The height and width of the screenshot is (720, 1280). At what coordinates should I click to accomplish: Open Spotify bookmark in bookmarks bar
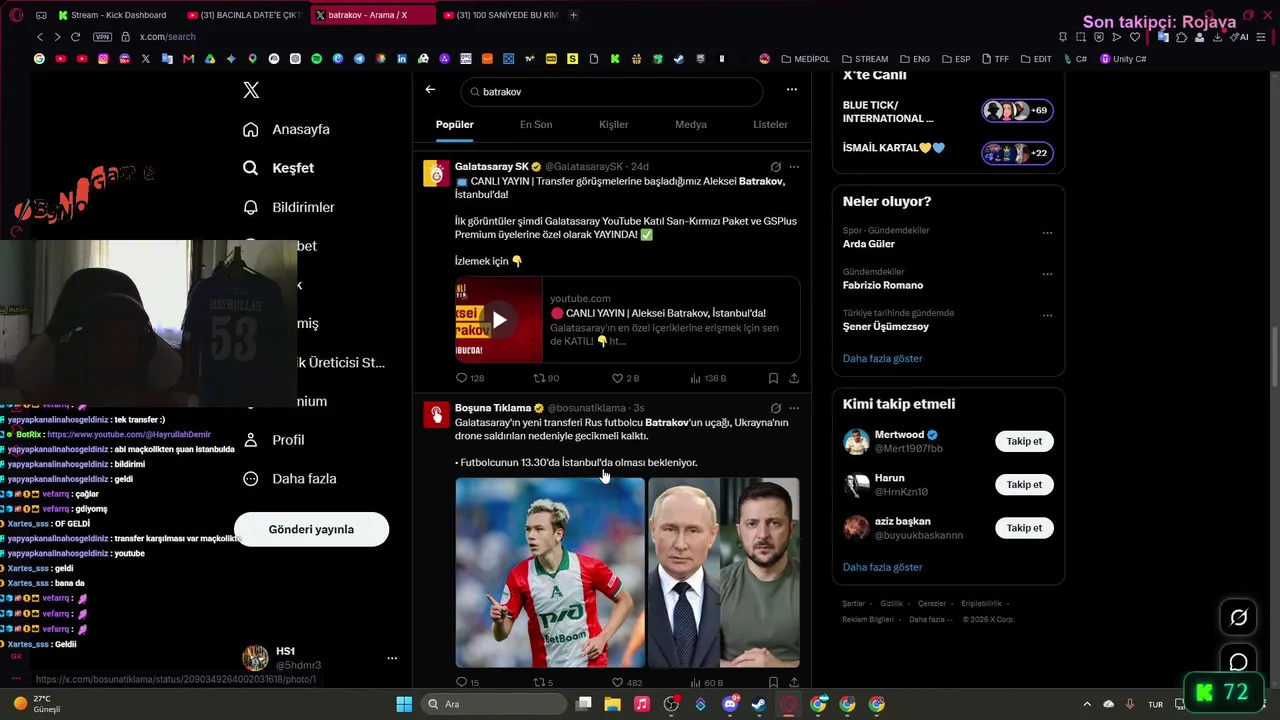pos(317,59)
